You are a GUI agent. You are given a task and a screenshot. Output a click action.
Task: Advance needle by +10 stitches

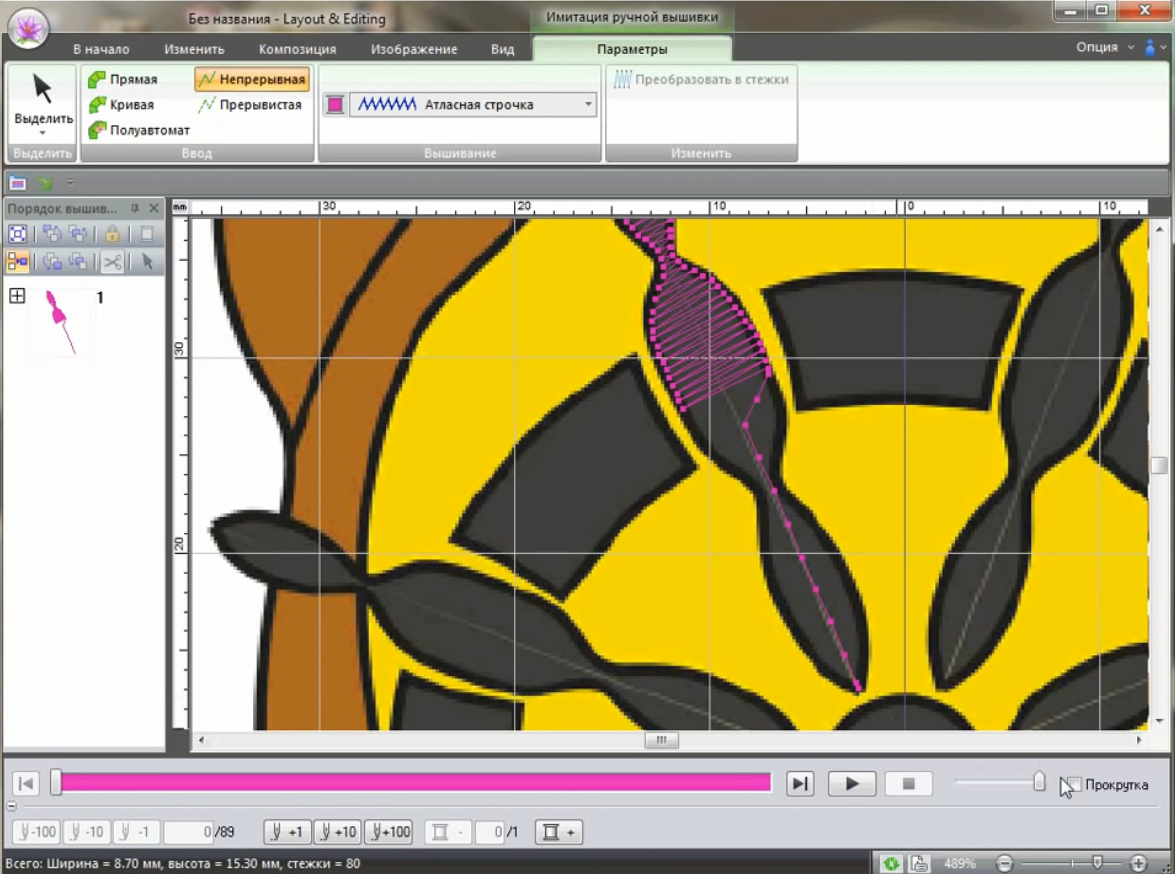337,832
